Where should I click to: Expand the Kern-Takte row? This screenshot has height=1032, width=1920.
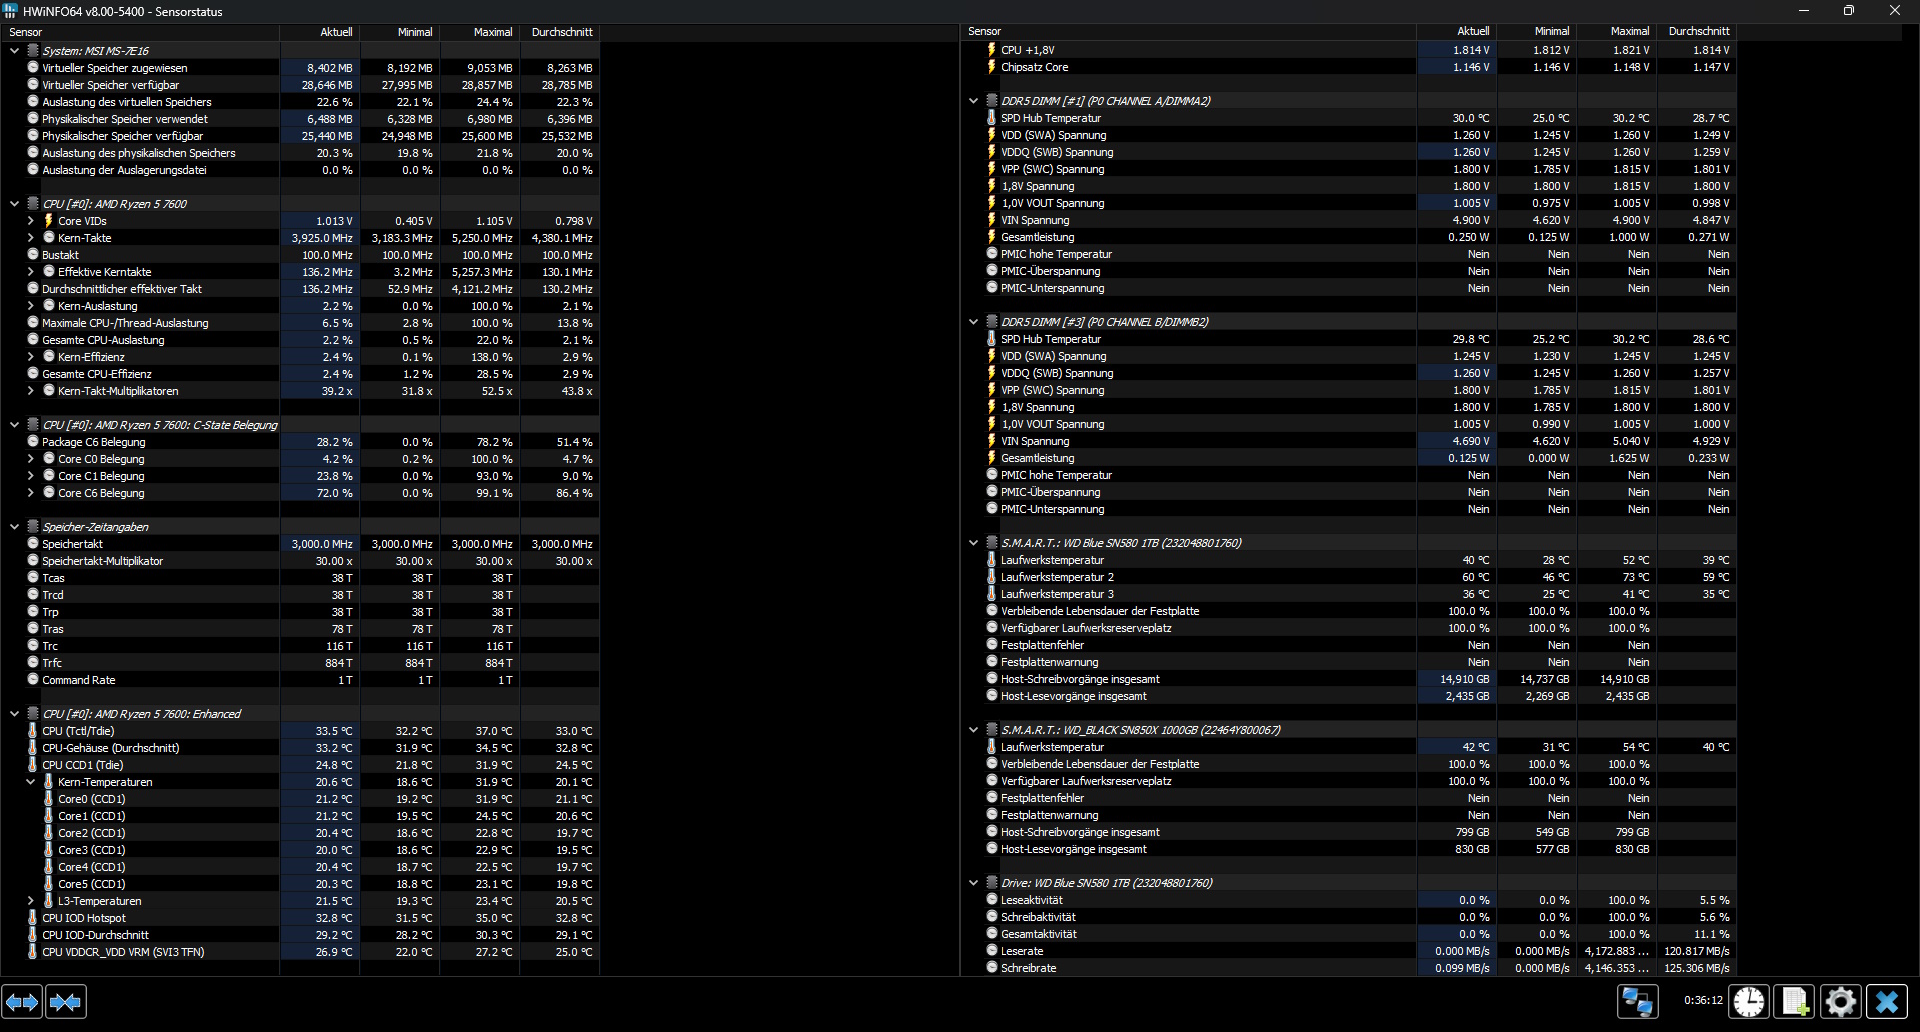[x=31, y=238]
